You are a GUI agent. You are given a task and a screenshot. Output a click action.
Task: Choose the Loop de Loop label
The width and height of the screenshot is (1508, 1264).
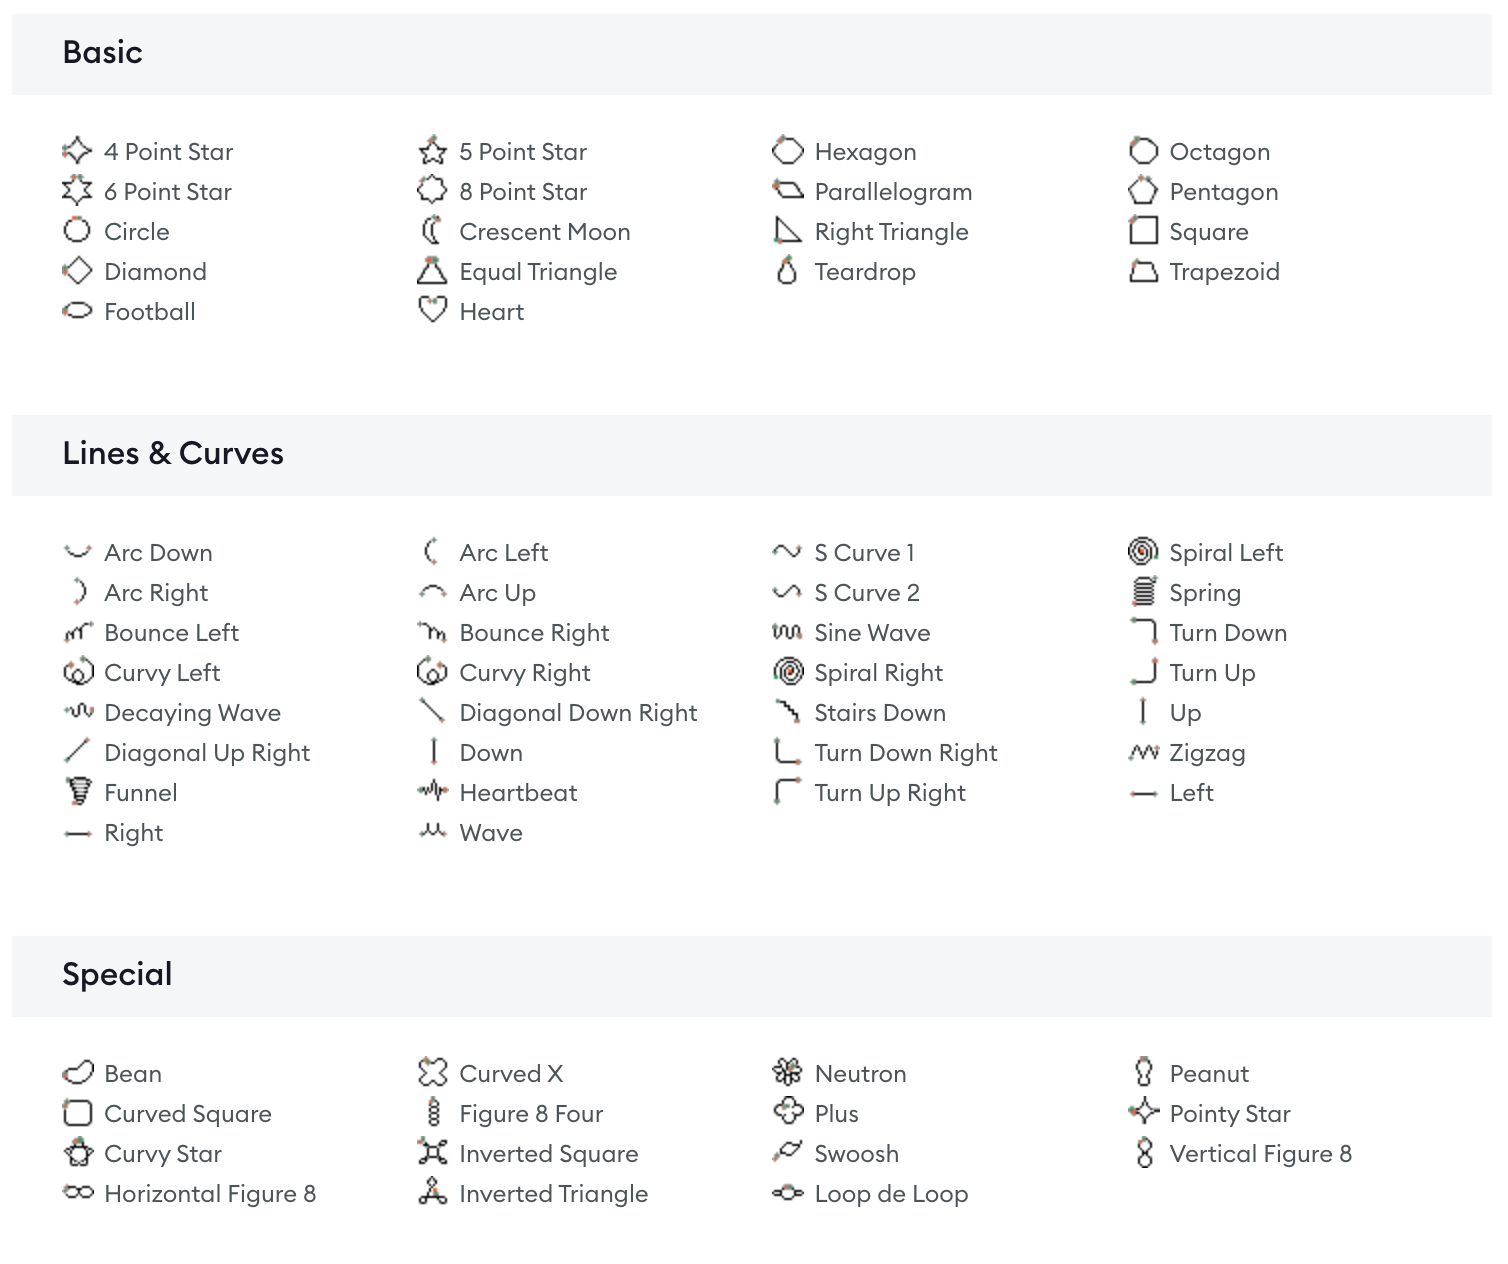tap(891, 1194)
